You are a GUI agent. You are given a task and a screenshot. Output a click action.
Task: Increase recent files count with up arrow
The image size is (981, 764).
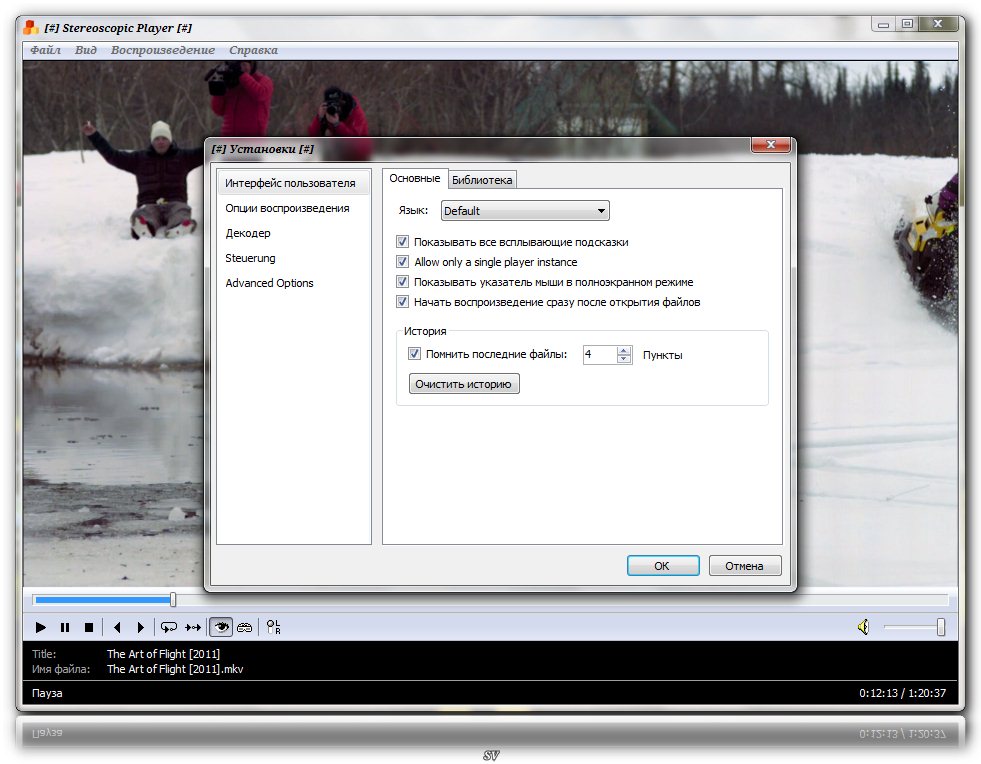624,350
